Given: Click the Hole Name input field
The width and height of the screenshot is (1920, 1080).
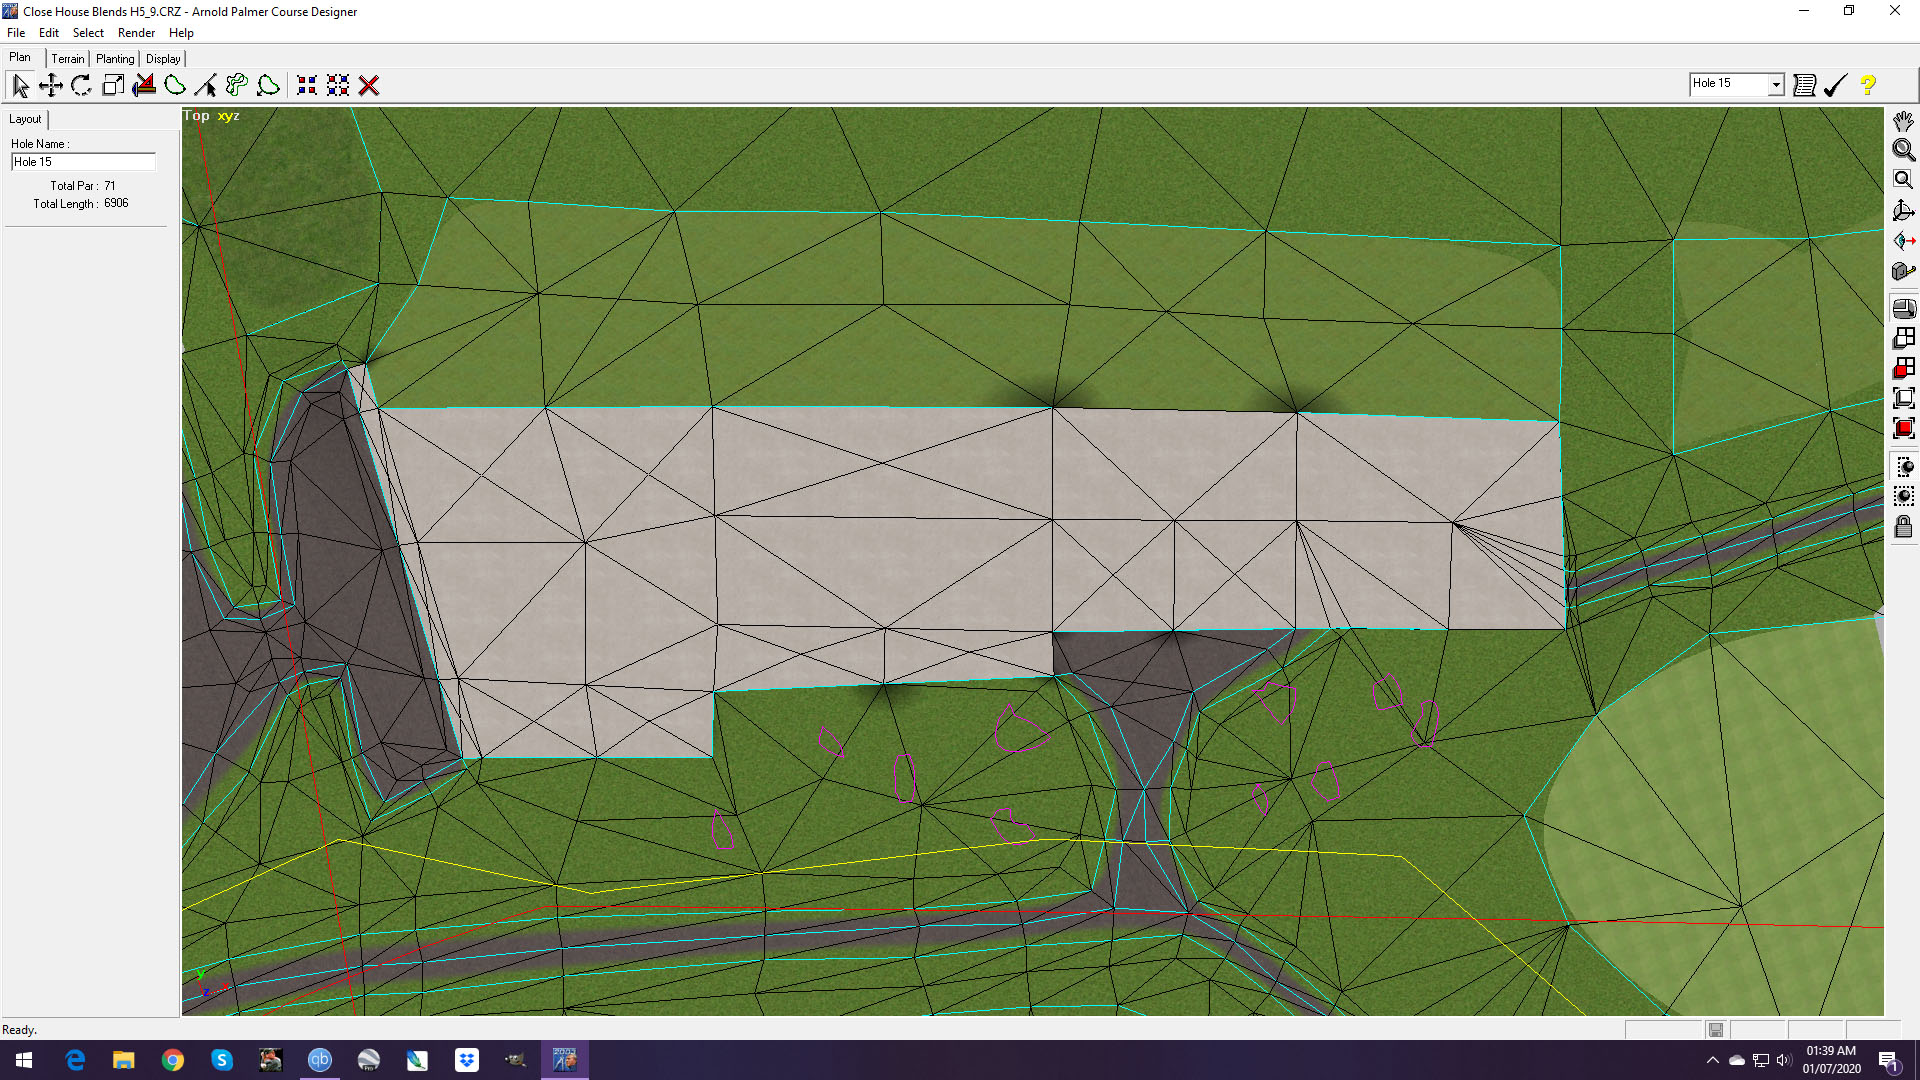Looking at the screenshot, I should coord(83,162).
